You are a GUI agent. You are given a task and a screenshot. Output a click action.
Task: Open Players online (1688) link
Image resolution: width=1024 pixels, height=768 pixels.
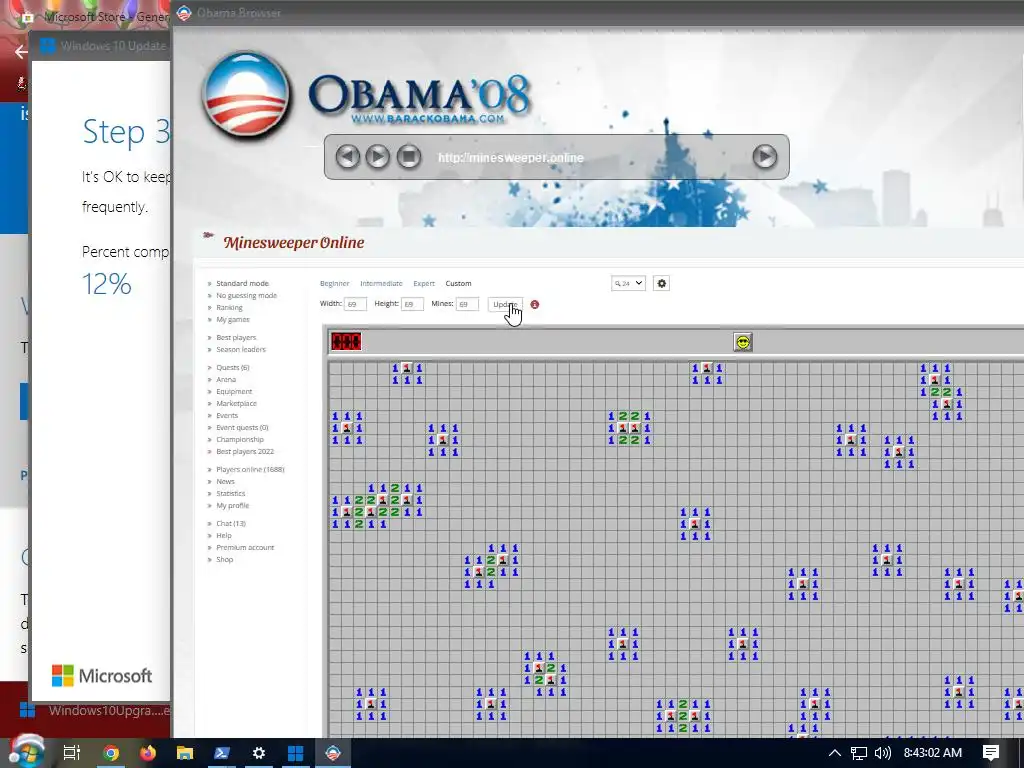pos(250,470)
